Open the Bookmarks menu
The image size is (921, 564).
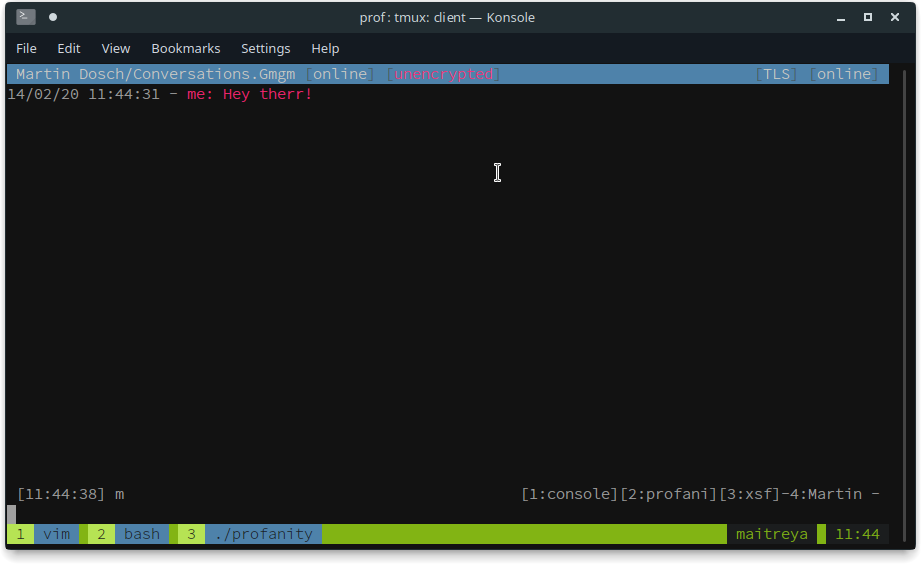(x=186, y=48)
